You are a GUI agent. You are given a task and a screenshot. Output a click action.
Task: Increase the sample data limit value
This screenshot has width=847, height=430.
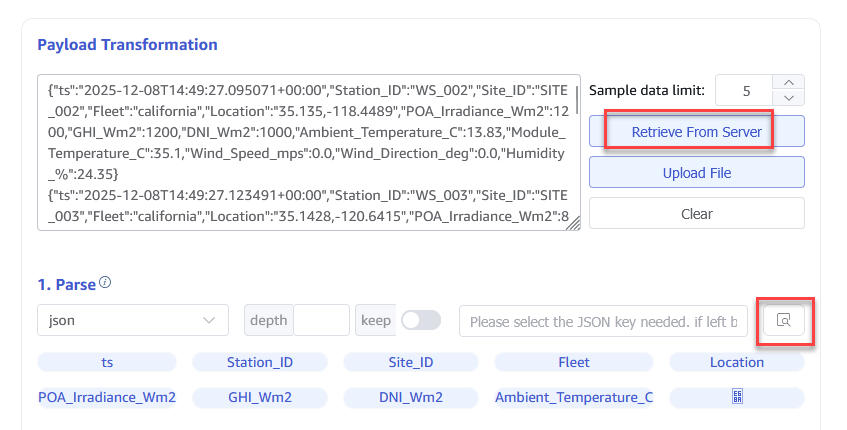coord(789,83)
